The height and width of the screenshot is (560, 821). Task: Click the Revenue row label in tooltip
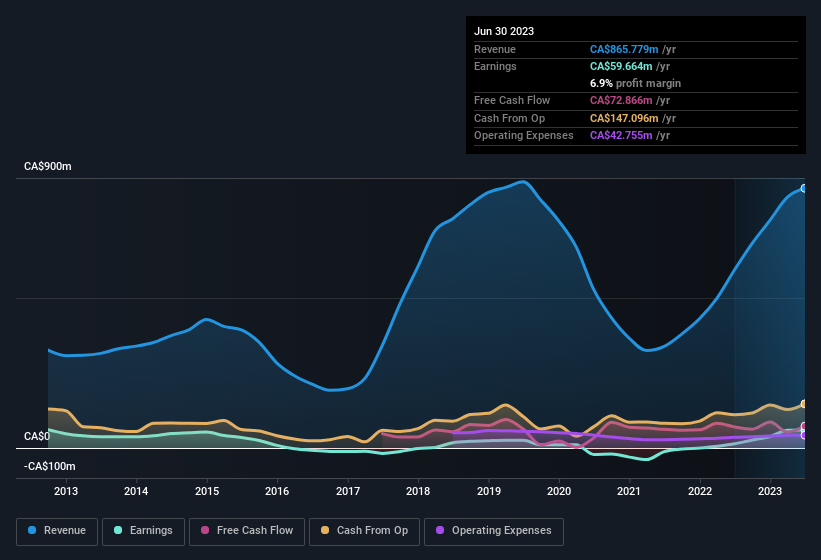click(495, 49)
